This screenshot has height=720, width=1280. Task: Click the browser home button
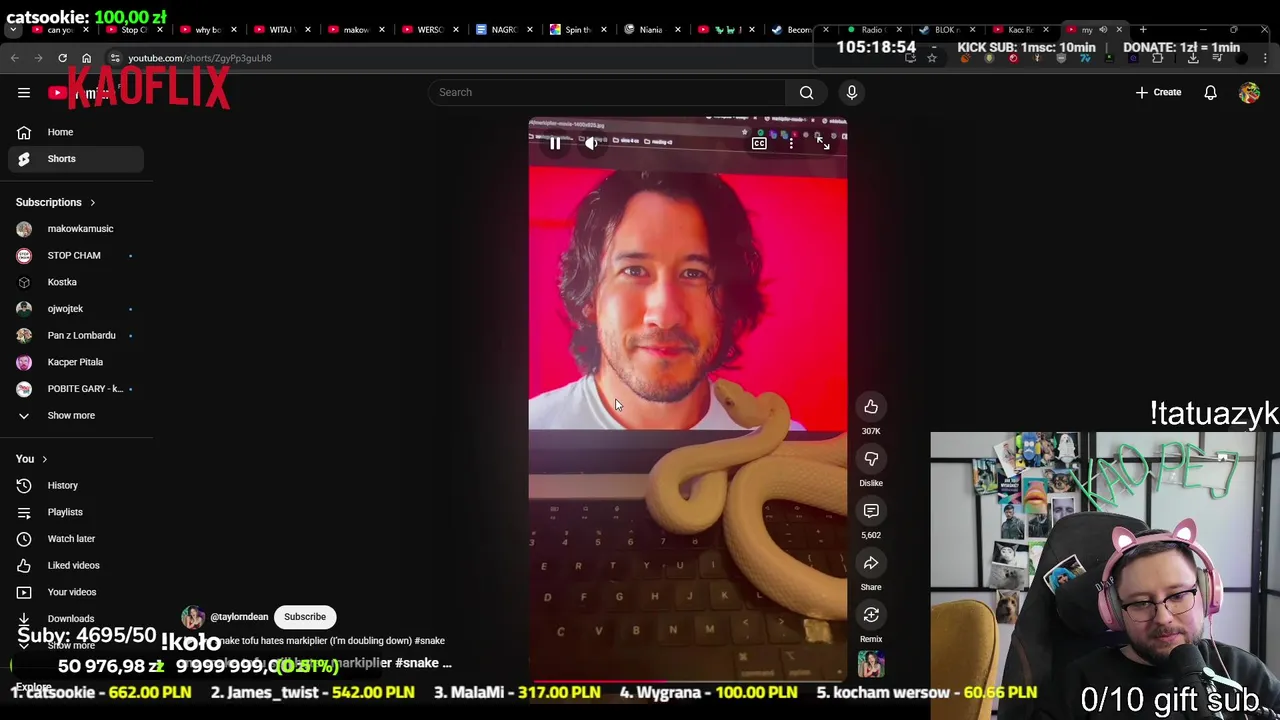[x=86, y=58]
